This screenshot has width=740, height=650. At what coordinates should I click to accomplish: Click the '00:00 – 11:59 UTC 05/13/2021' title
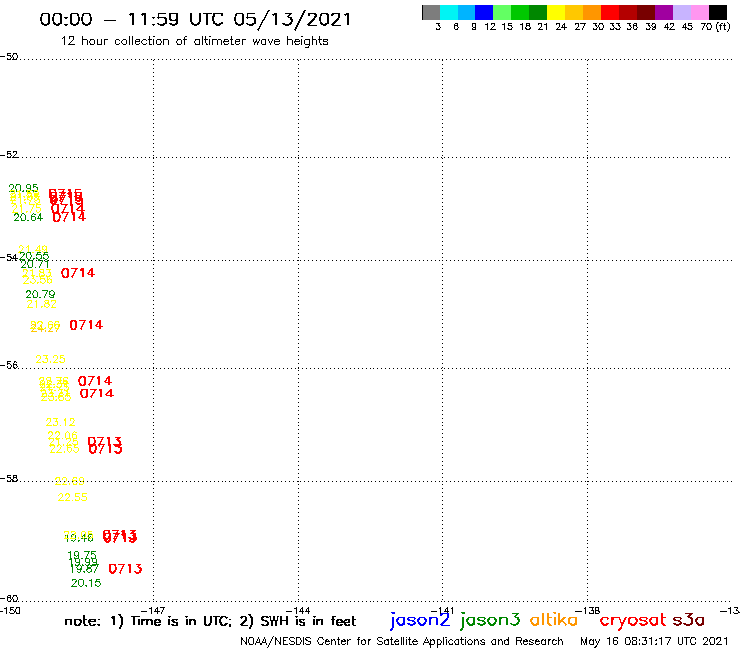click(195, 20)
